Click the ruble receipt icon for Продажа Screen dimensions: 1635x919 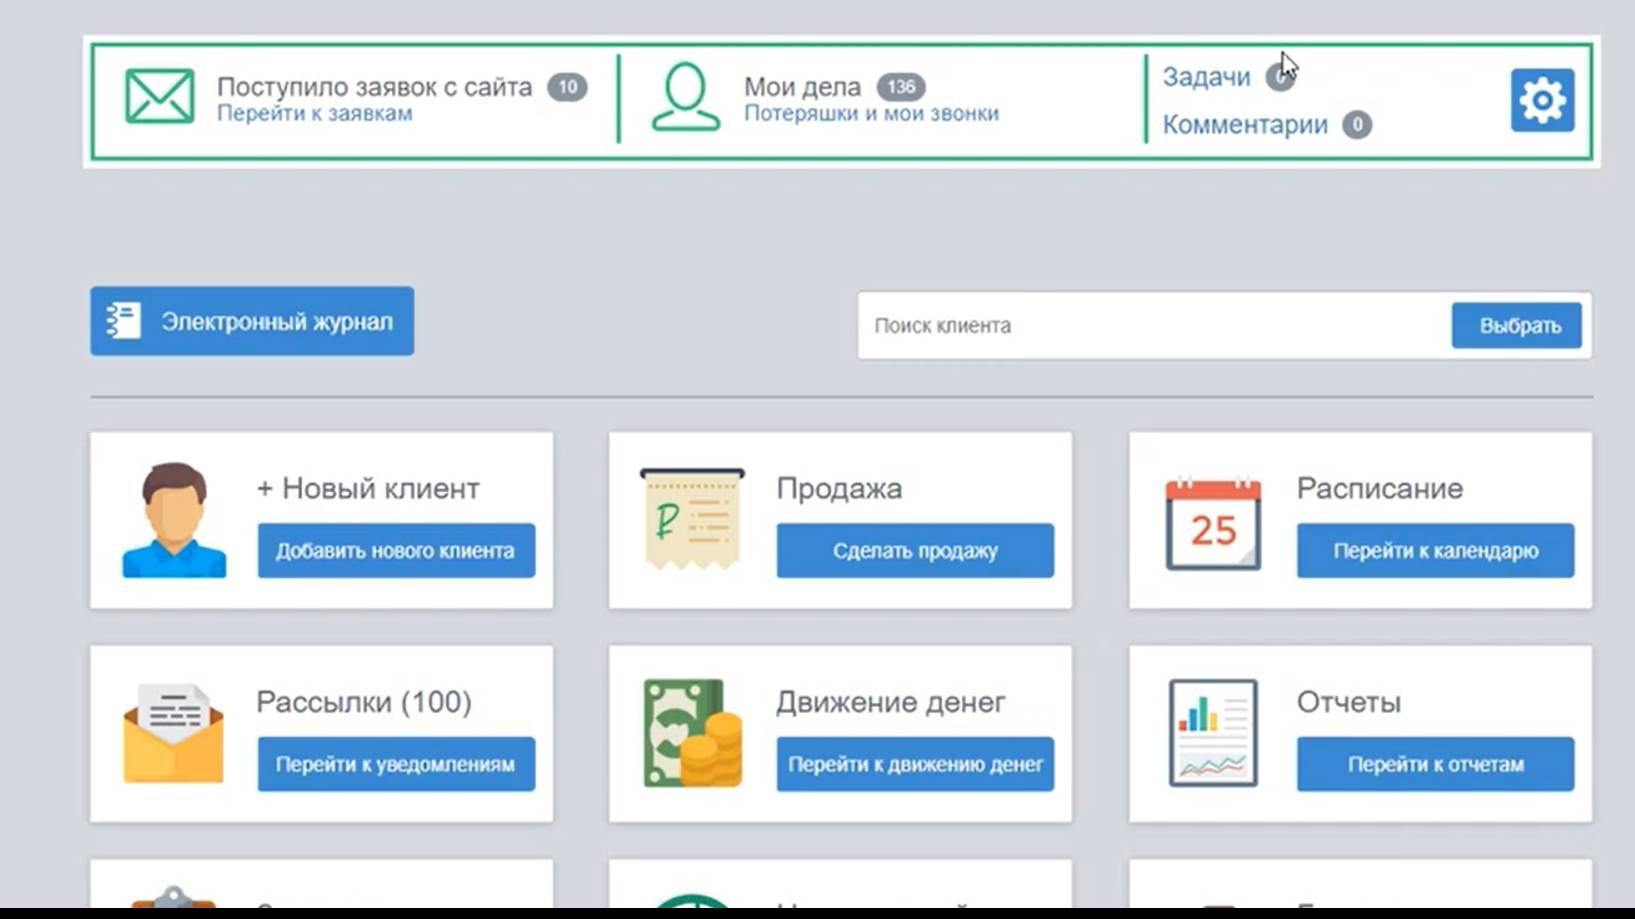click(x=691, y=519)
